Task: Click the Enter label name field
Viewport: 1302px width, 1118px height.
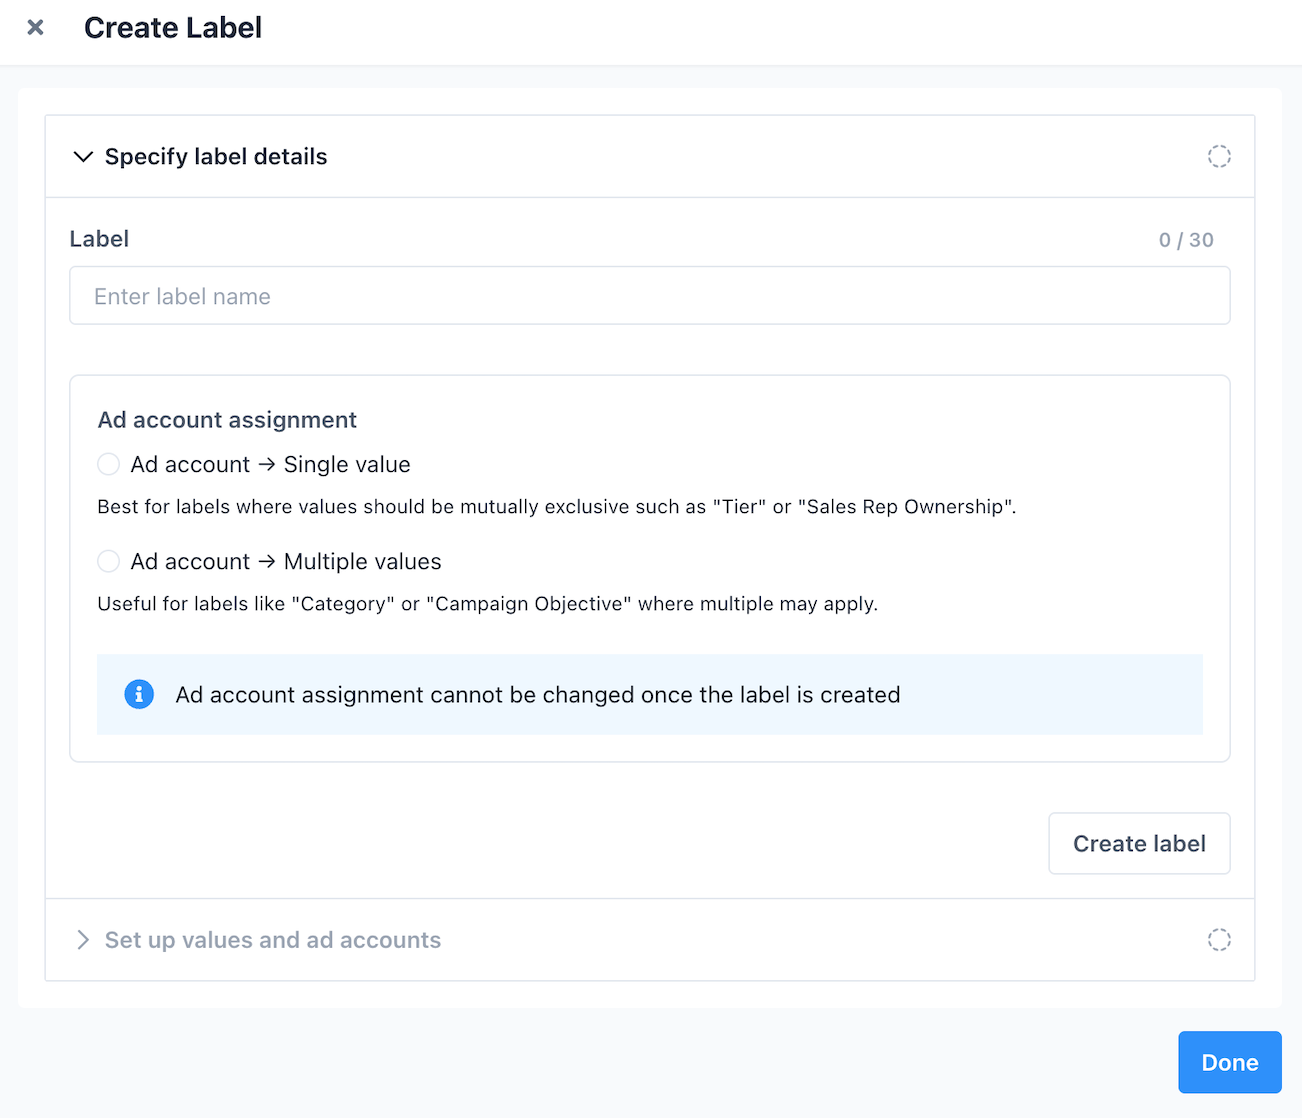Action: tap(649, 296)
